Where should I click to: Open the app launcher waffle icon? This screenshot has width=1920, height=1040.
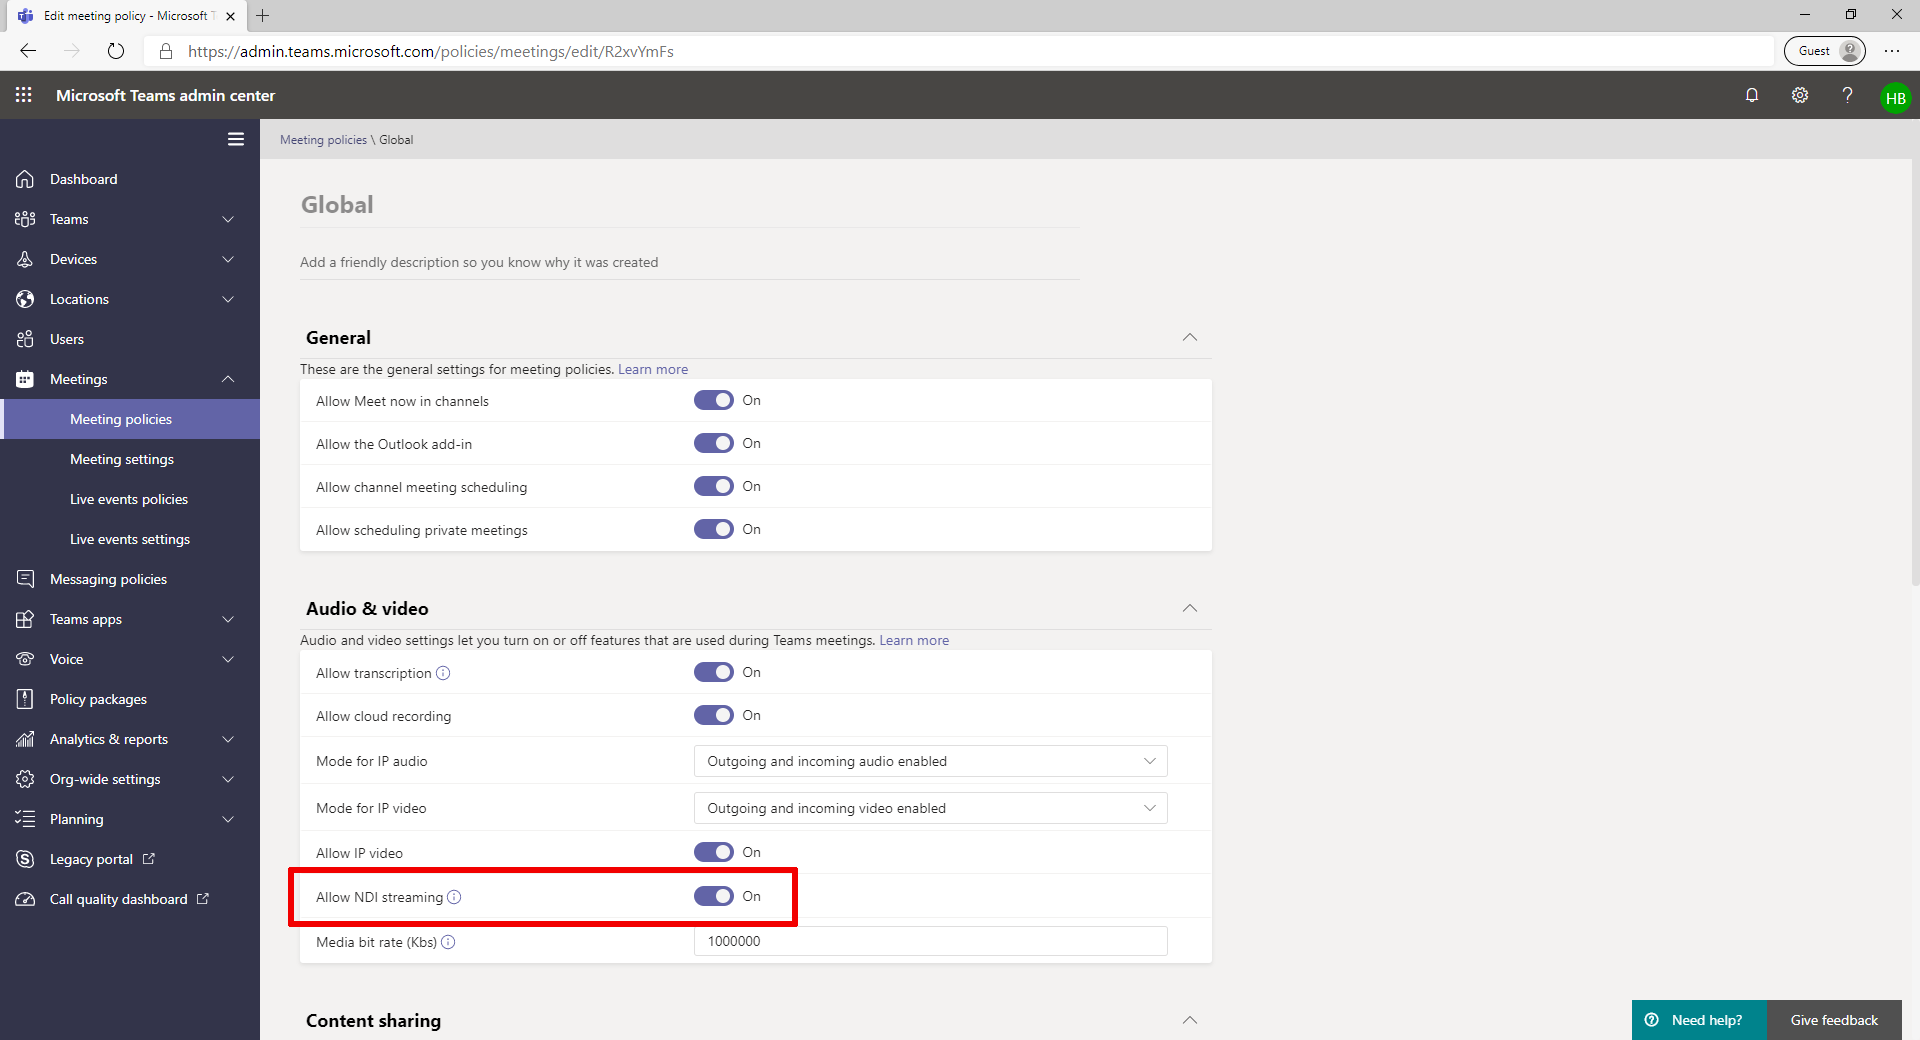24,95
